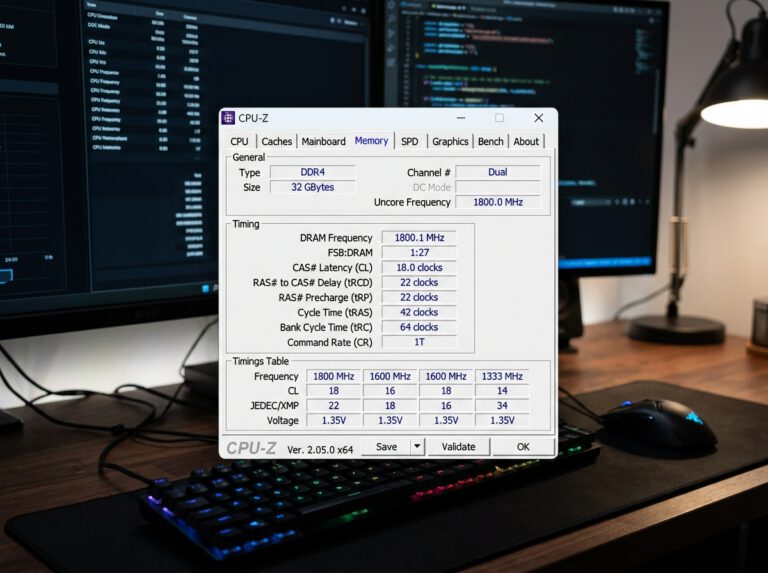This screenshot has height=573, width=768.
Task: Show the About tab
Action: [526, 142]
